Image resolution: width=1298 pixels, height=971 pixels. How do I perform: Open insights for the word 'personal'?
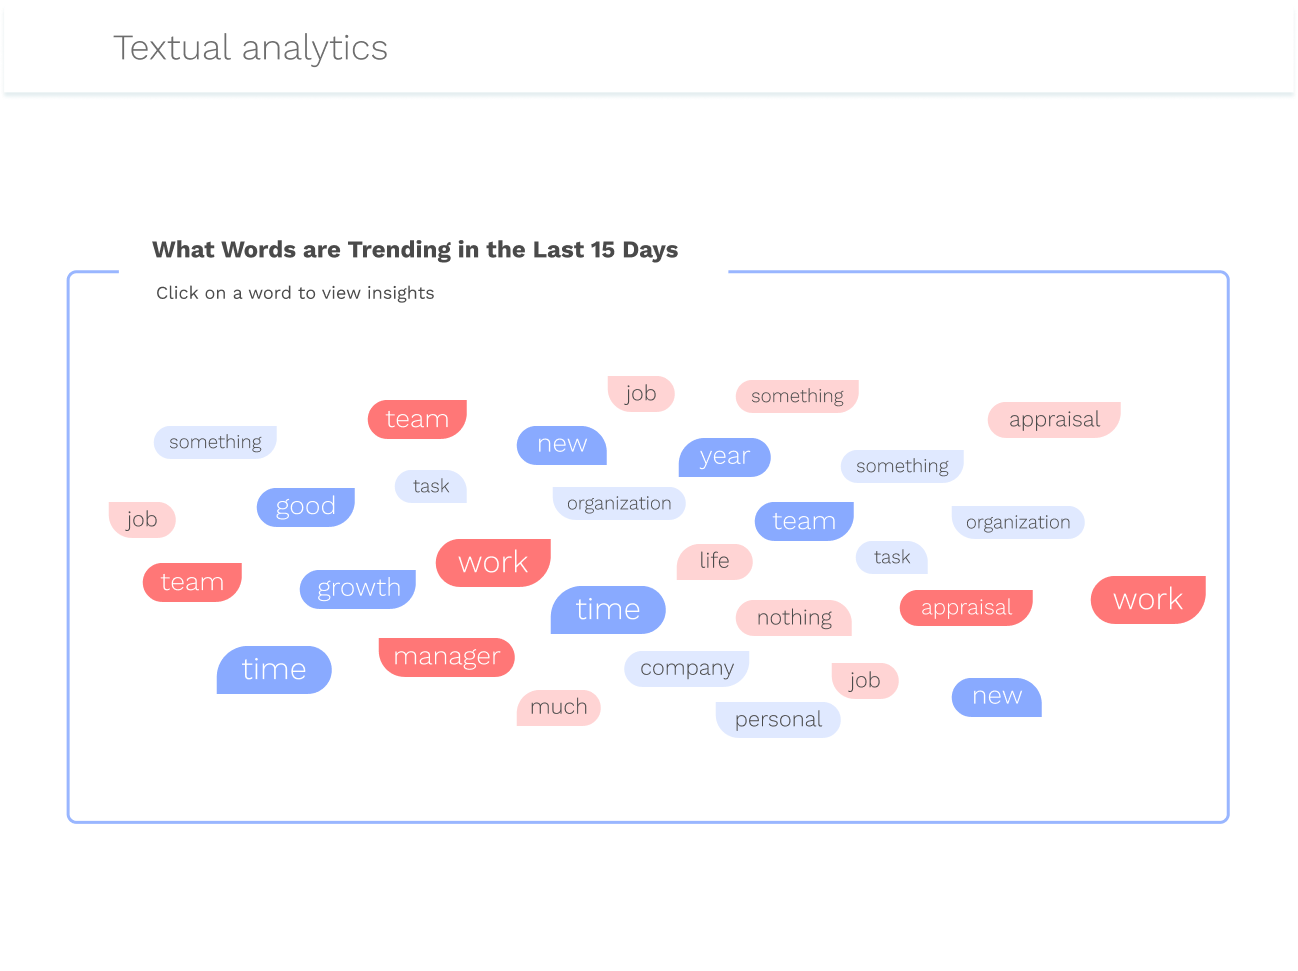(778, 720)
